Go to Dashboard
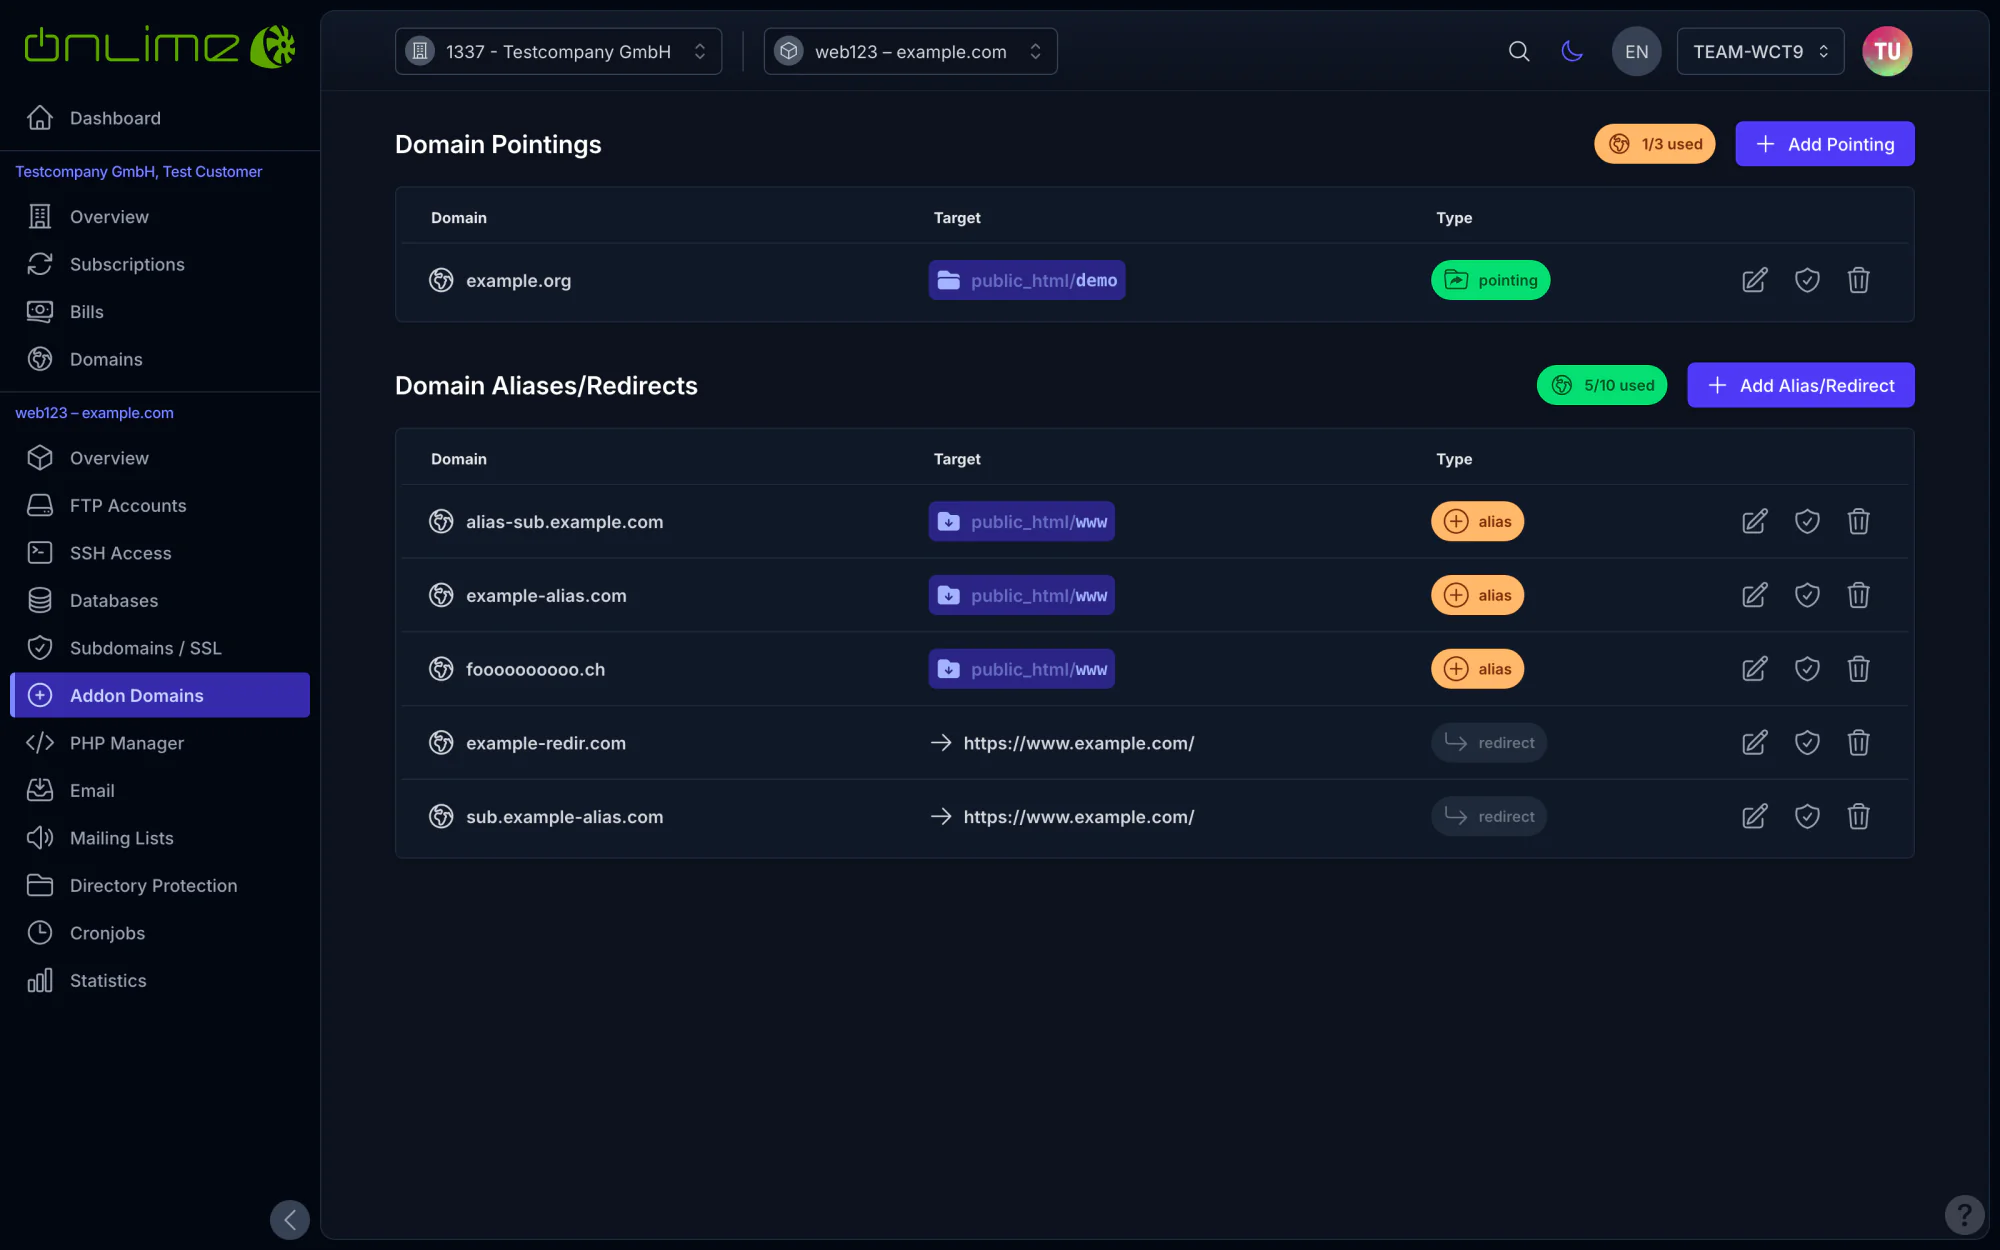Viewport: 2000px width, 1250px height. (160, 118)
